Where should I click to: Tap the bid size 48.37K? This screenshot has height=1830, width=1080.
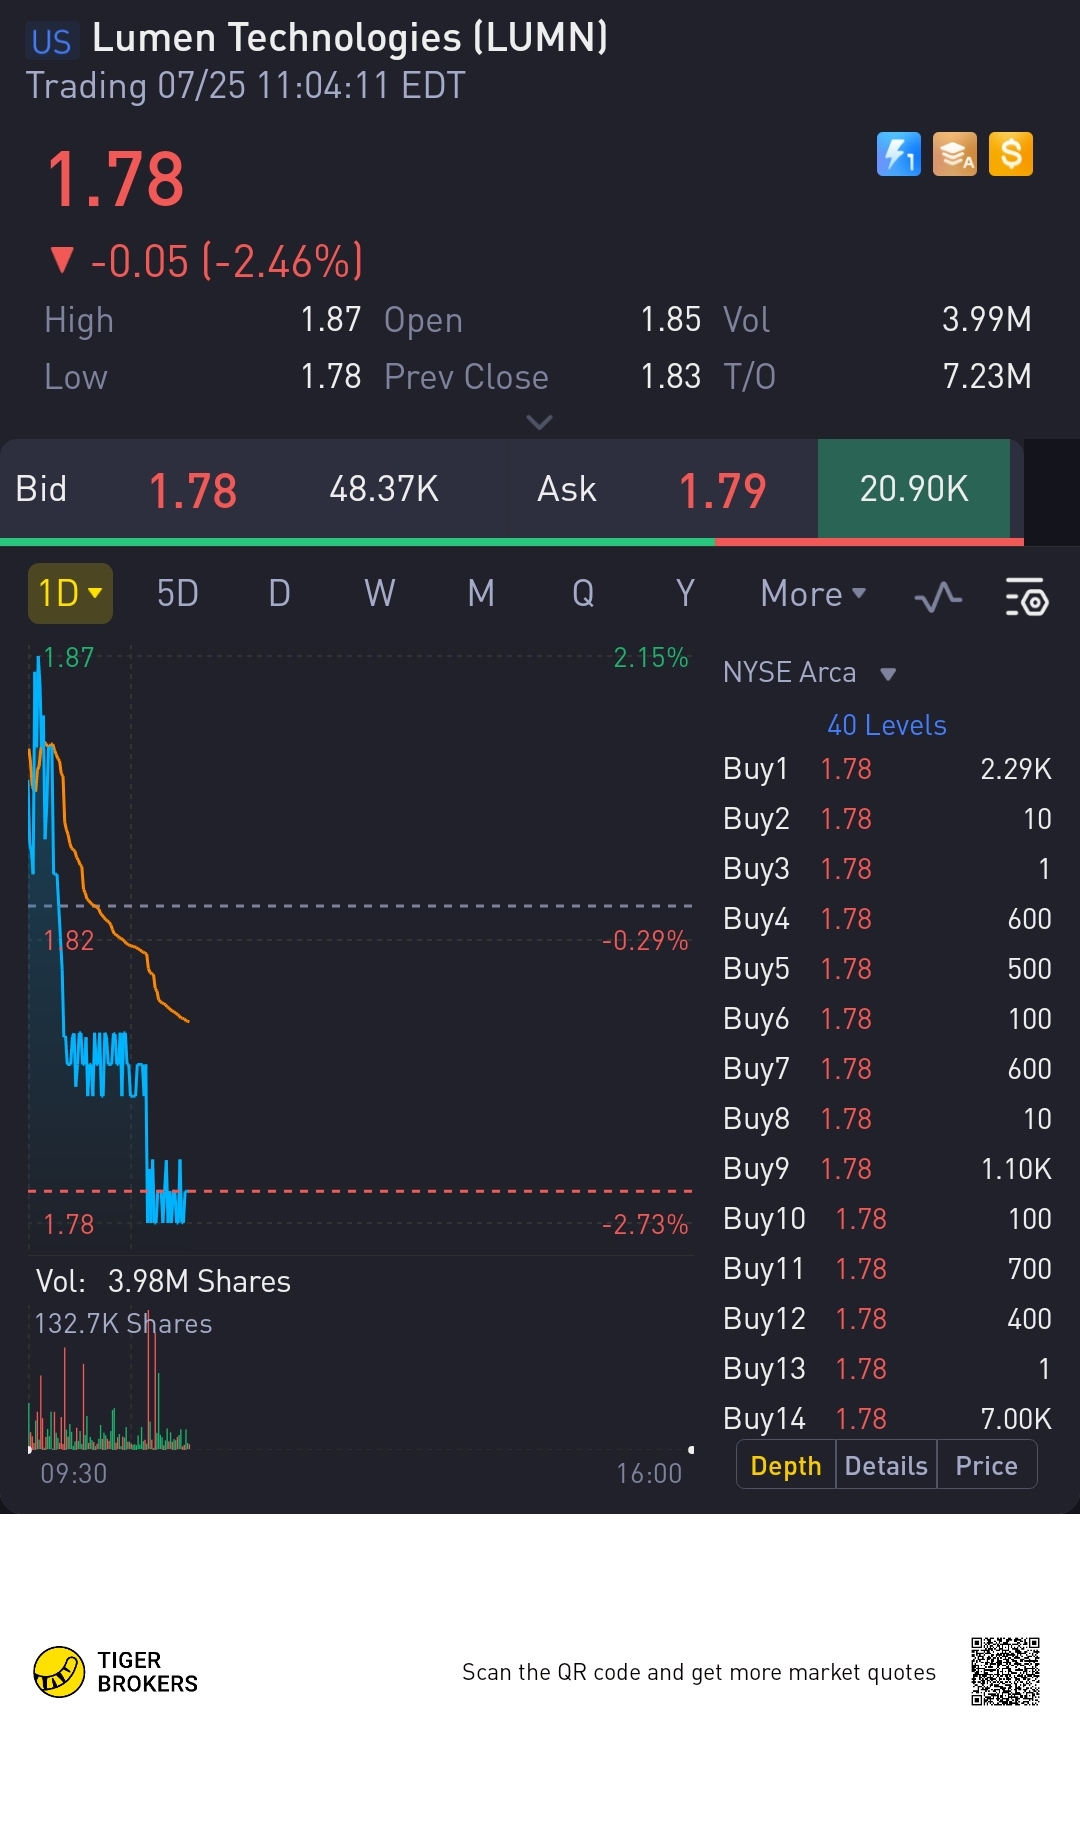point(384,489)
